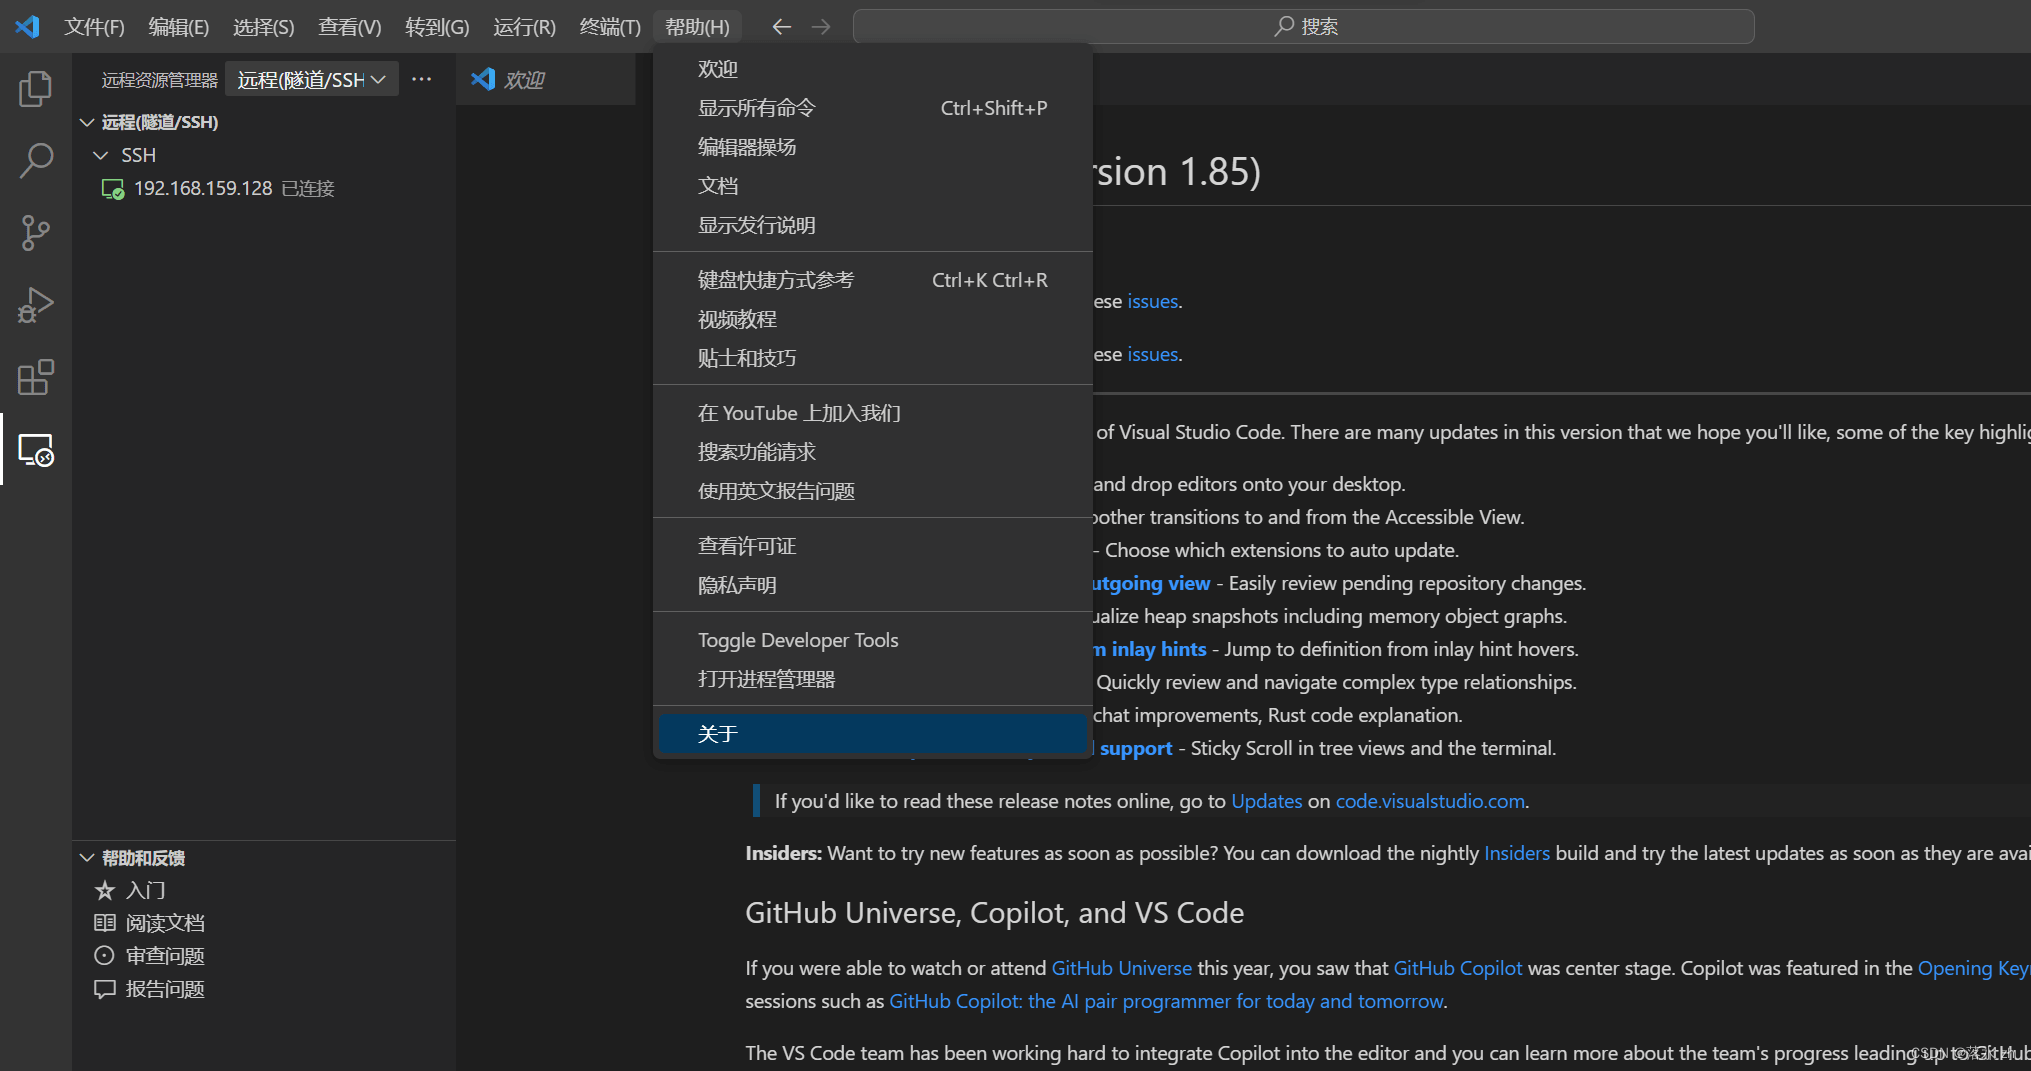Choose 文档 menu entry

[x=872, y=186]
